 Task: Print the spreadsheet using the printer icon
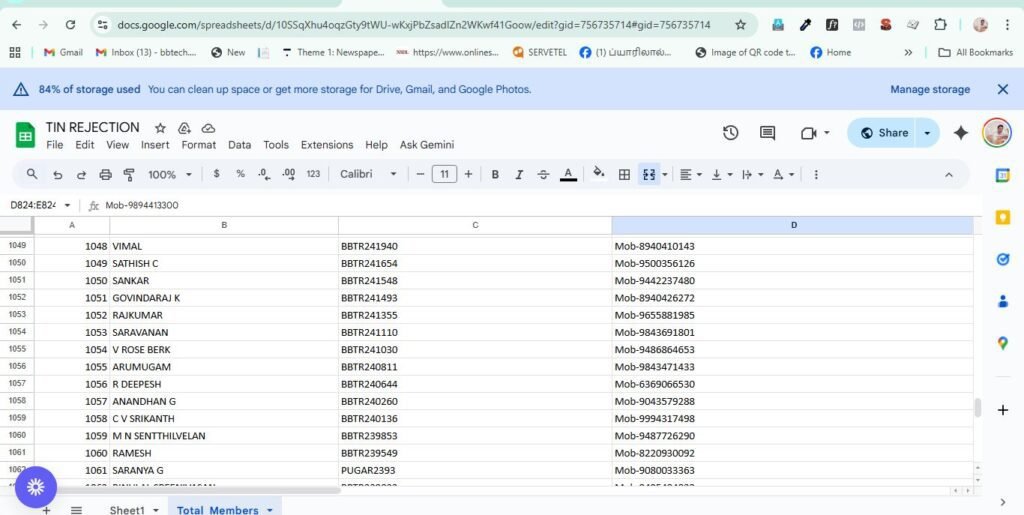point(106,174)
